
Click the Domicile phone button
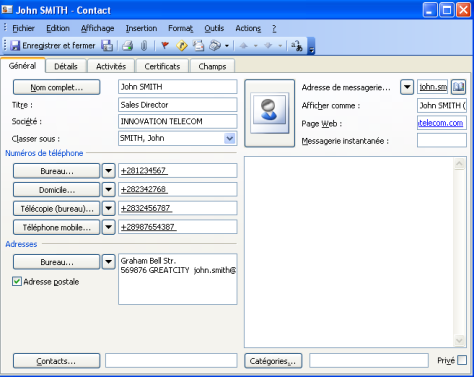pos(57,190)
